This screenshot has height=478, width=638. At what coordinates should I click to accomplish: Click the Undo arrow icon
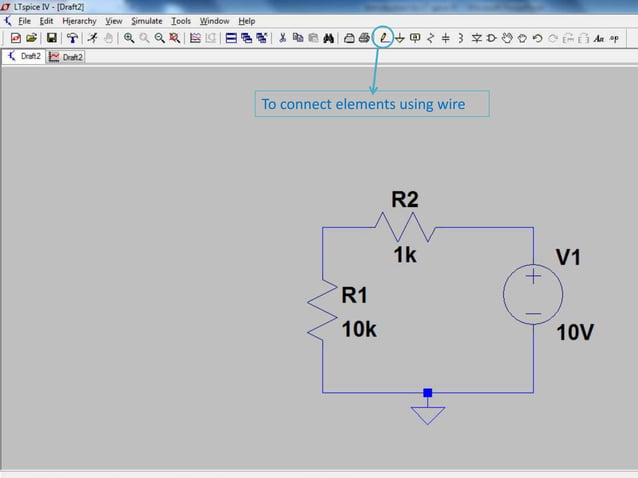(537, 38)
